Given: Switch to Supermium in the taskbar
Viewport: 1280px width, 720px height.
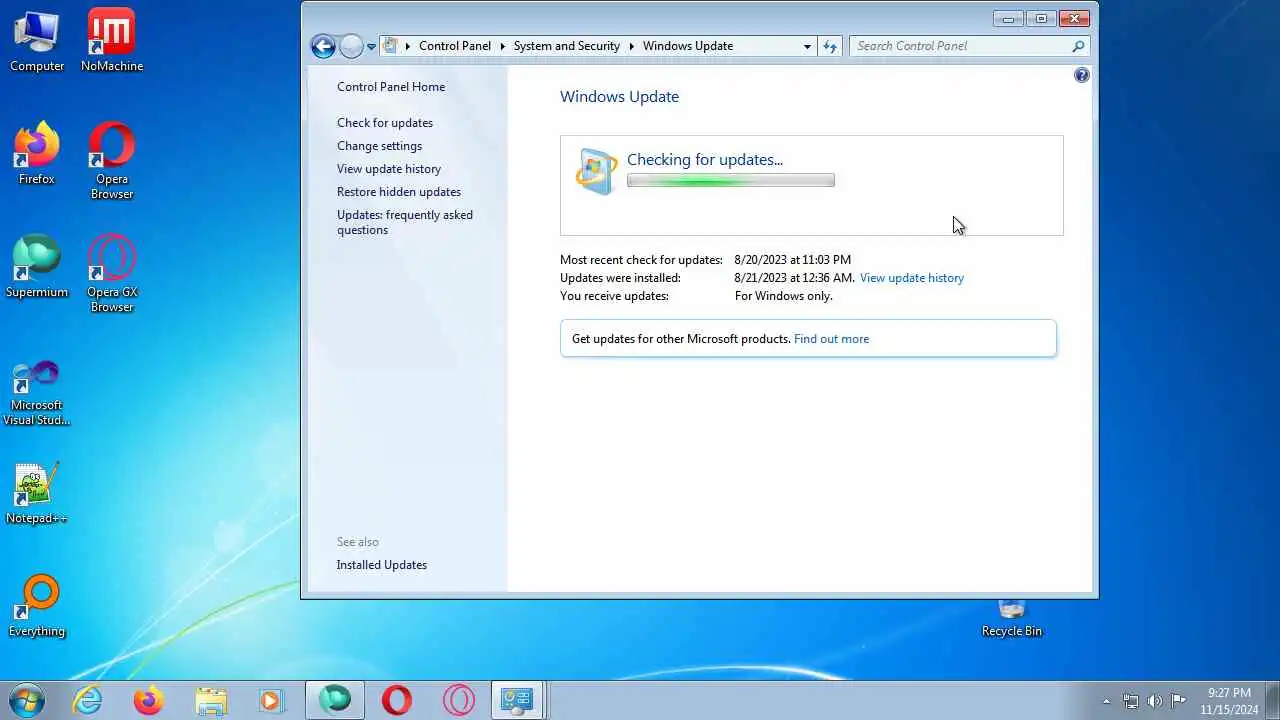Looking at the screenshot, I should coord(335,700).
